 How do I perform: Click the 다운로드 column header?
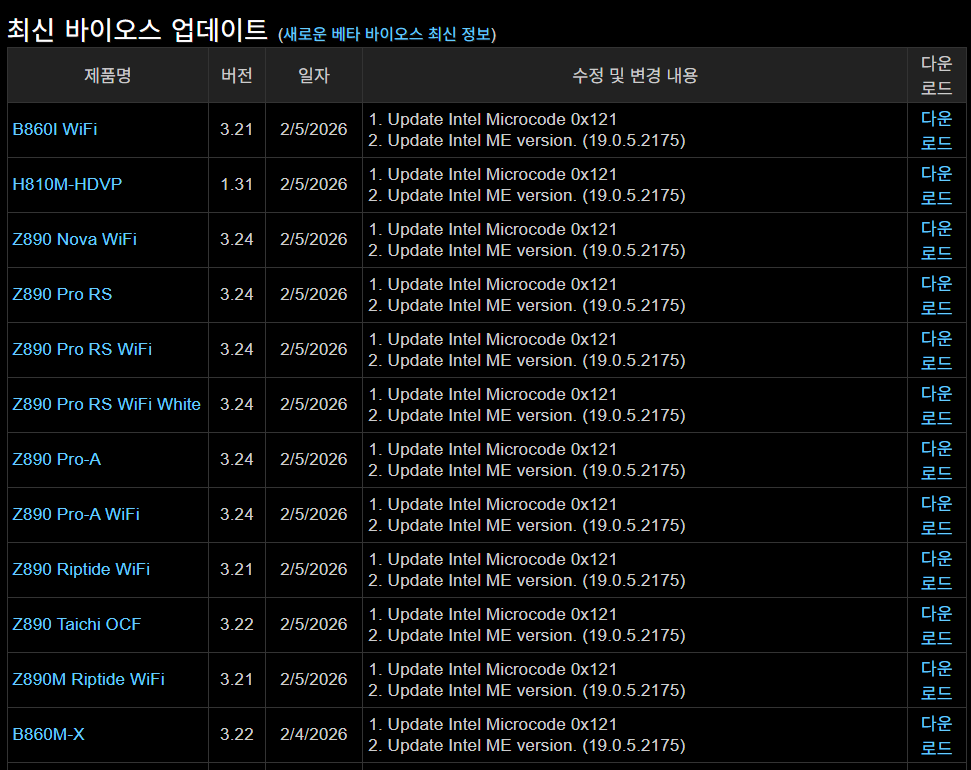tap(936, 76)
